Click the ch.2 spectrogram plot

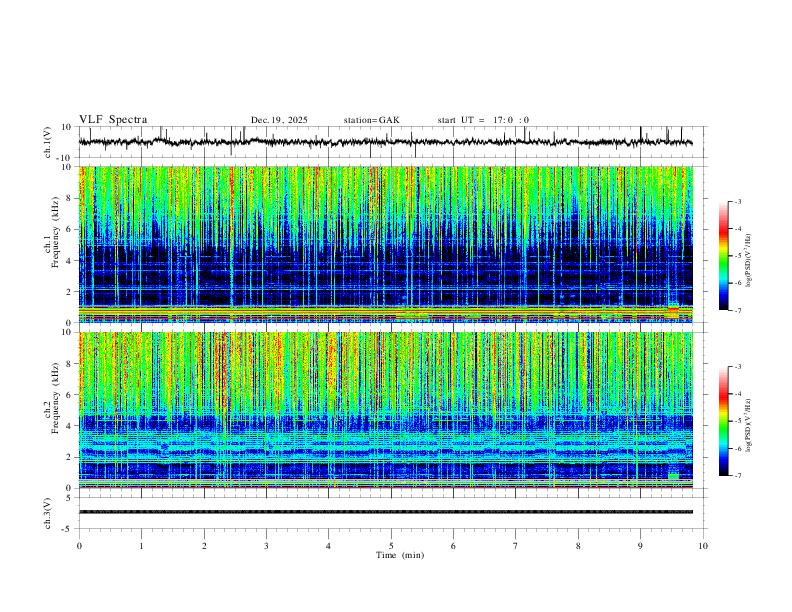386,410
